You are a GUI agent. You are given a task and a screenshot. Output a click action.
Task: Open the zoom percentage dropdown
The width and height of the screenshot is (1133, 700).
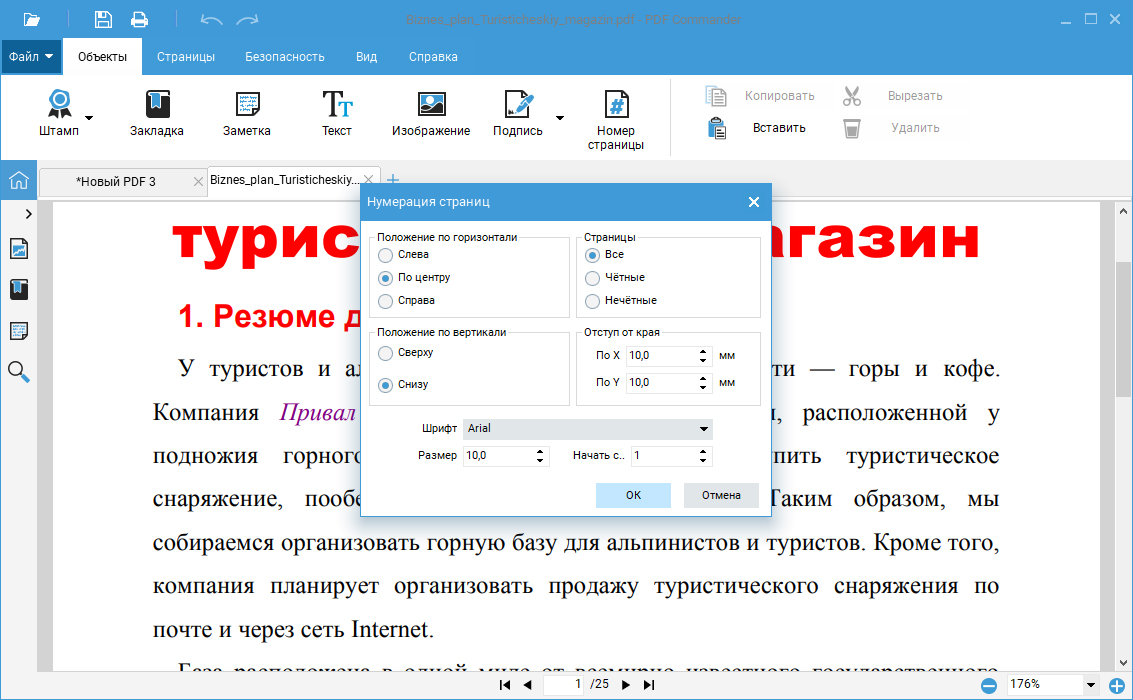[1091, 684]
